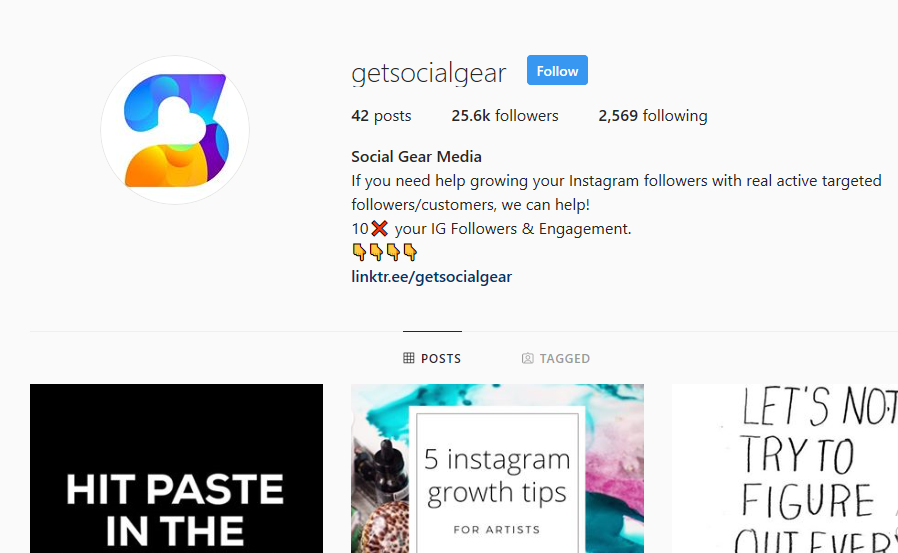Click the Follow button
898x553 pixels.
[x=557, y=70]
